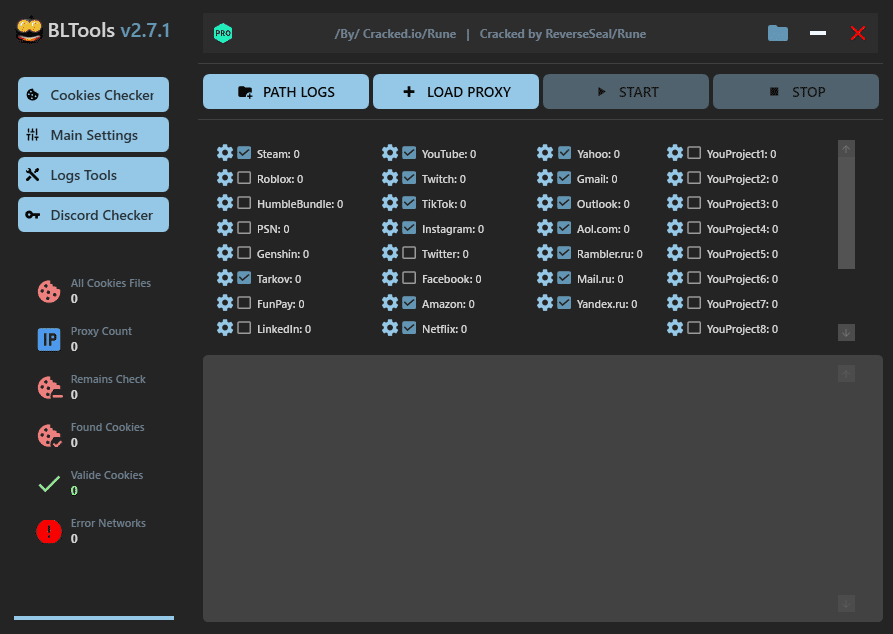This screenshot has height=634, width=893.
Task: Open the gear settings for YouTube
Action: click(390, 153)
